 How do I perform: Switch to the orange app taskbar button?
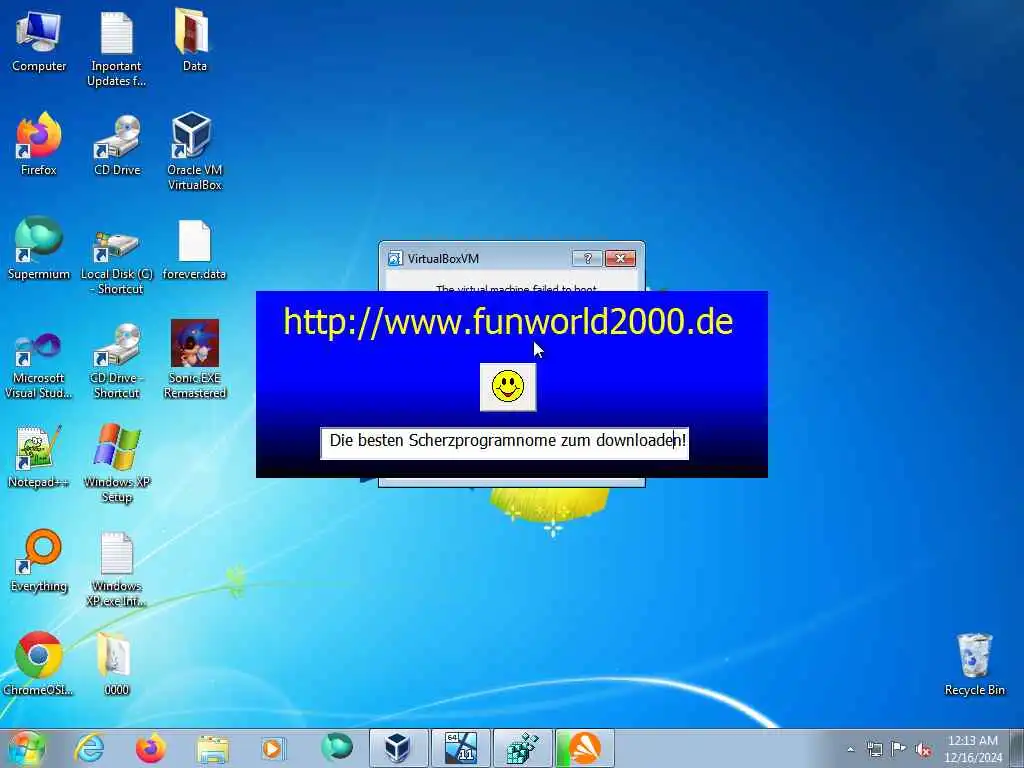[584, 748]
